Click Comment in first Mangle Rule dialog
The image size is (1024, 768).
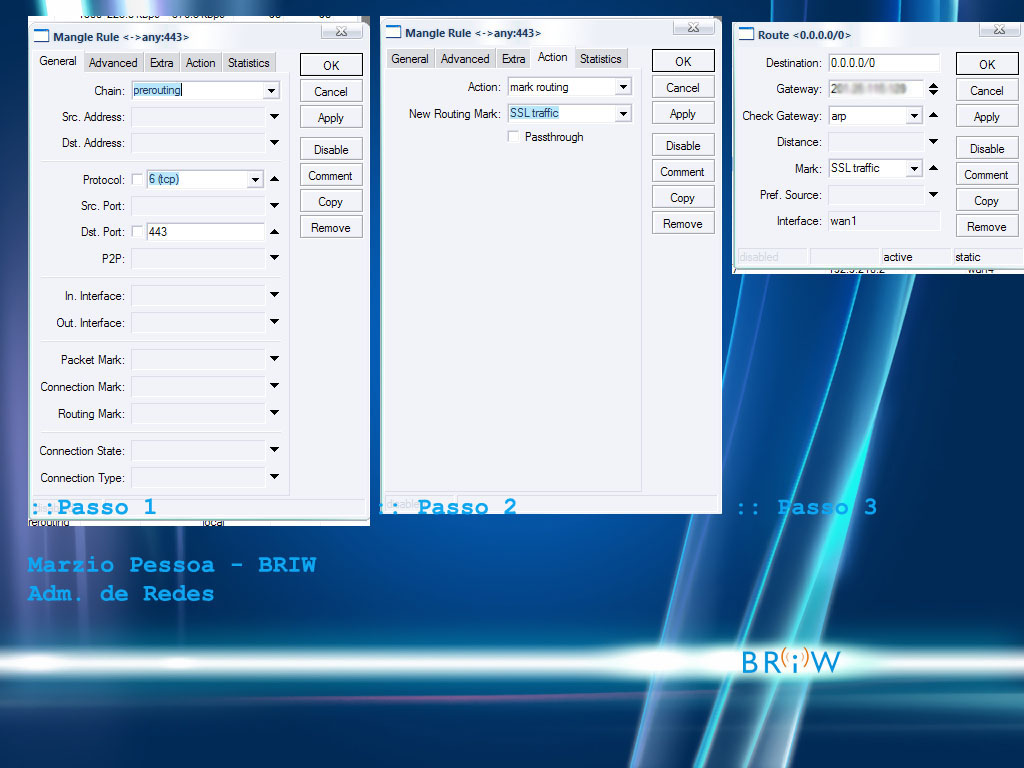pyautogui.click(x=331, y=176)
